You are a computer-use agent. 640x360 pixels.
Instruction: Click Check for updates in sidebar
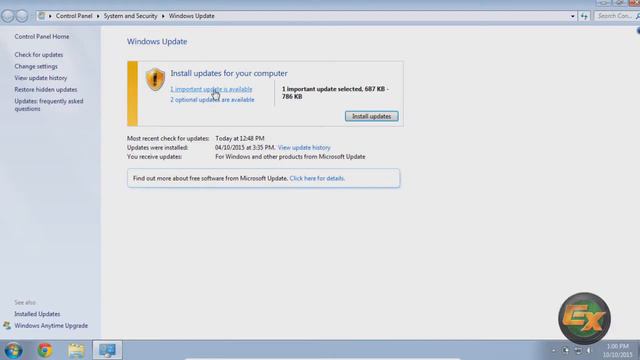[39, 54]
